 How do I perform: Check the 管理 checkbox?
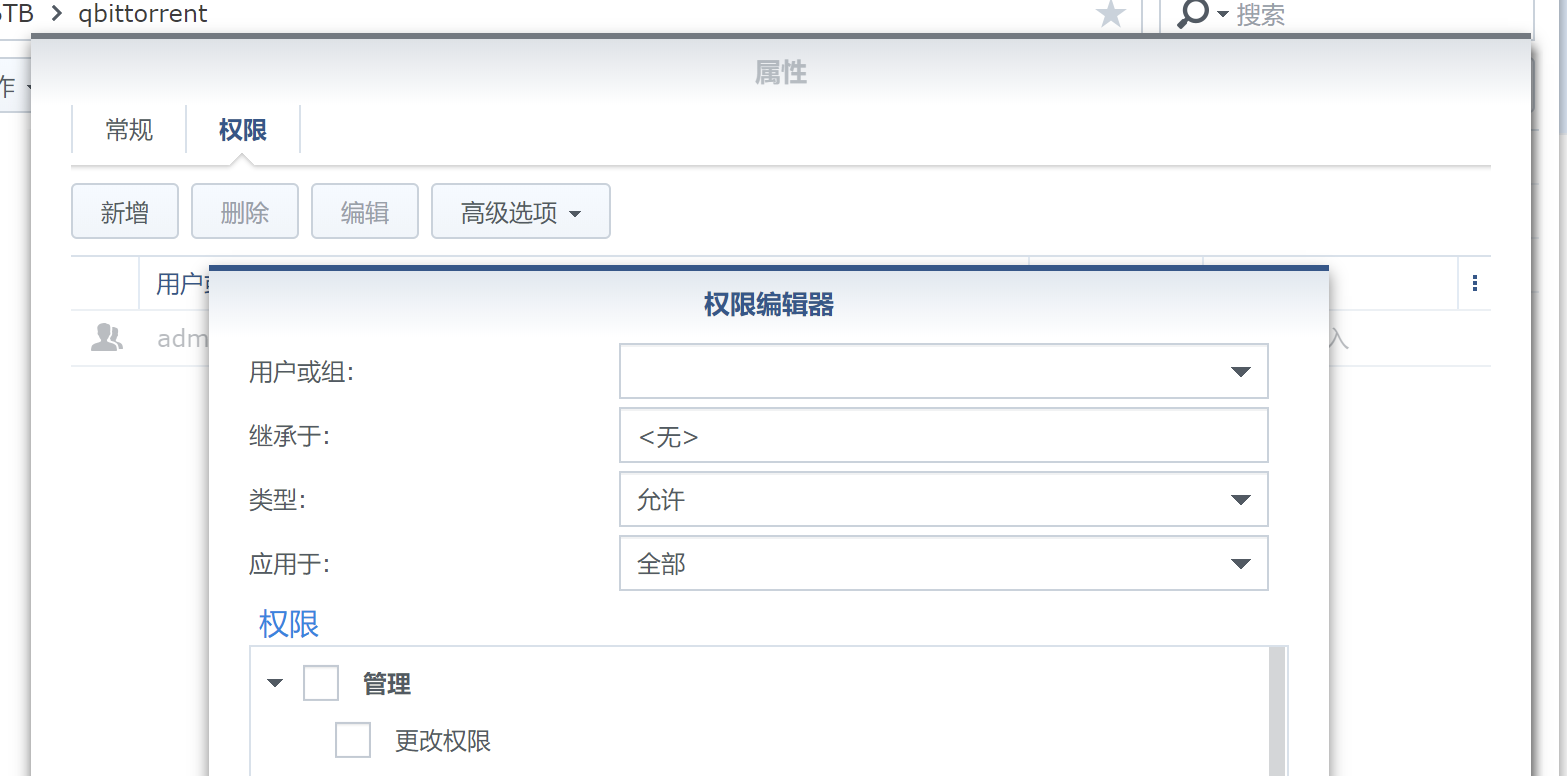pos(321,684)
